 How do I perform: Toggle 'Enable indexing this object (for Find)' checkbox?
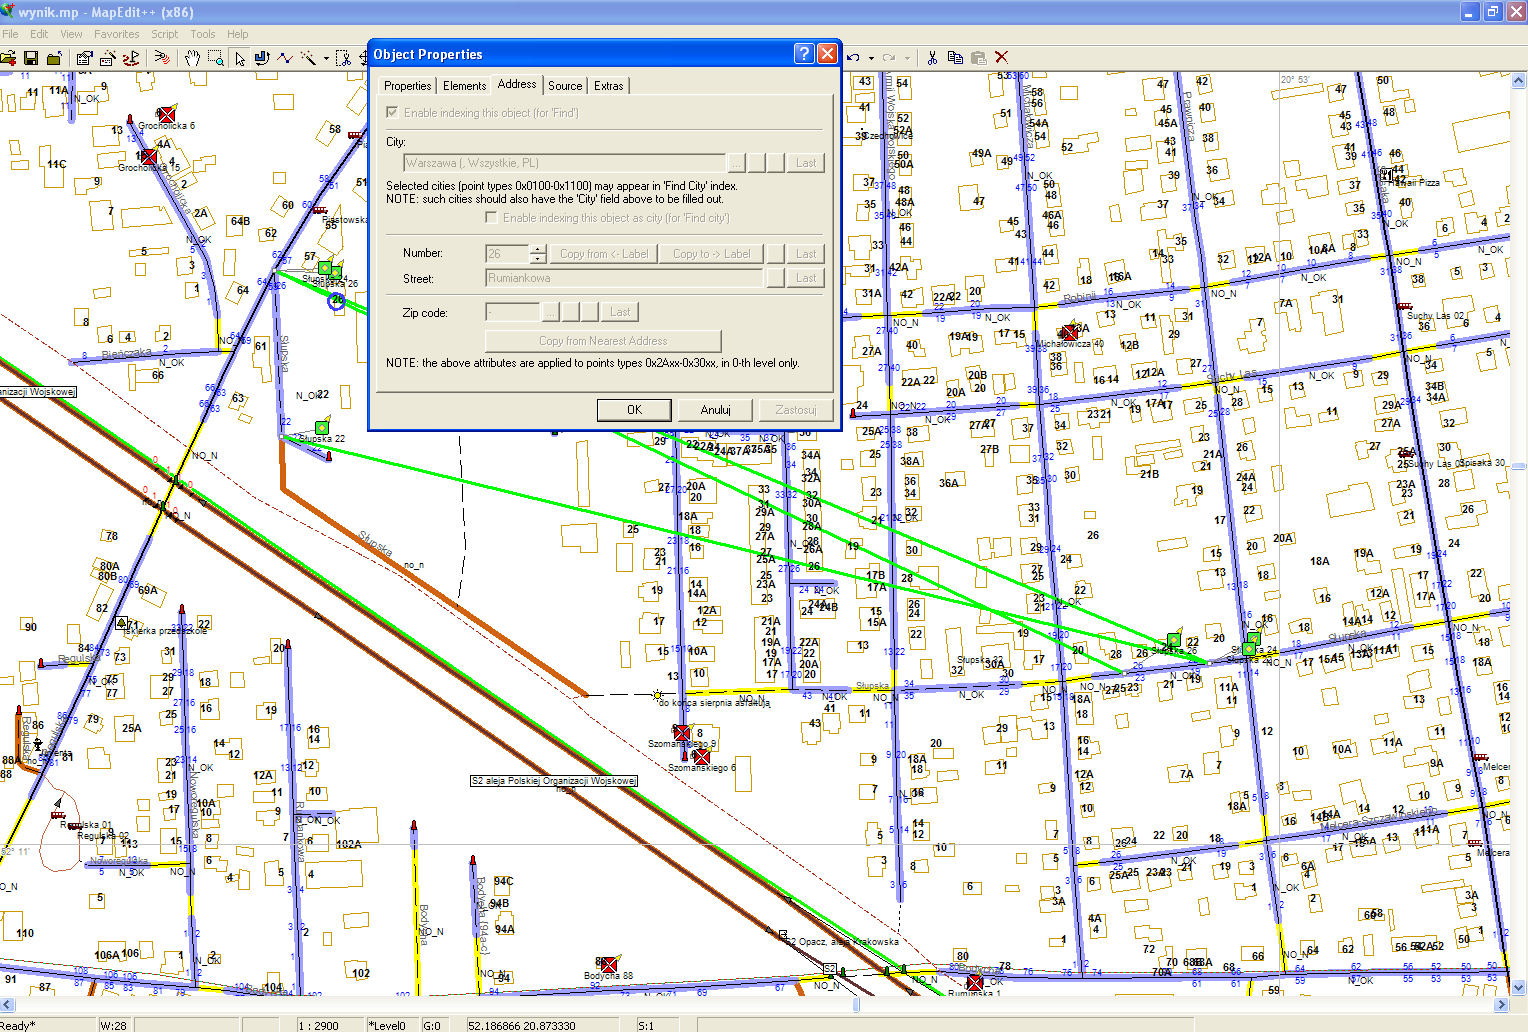click(x=393, y=113)
